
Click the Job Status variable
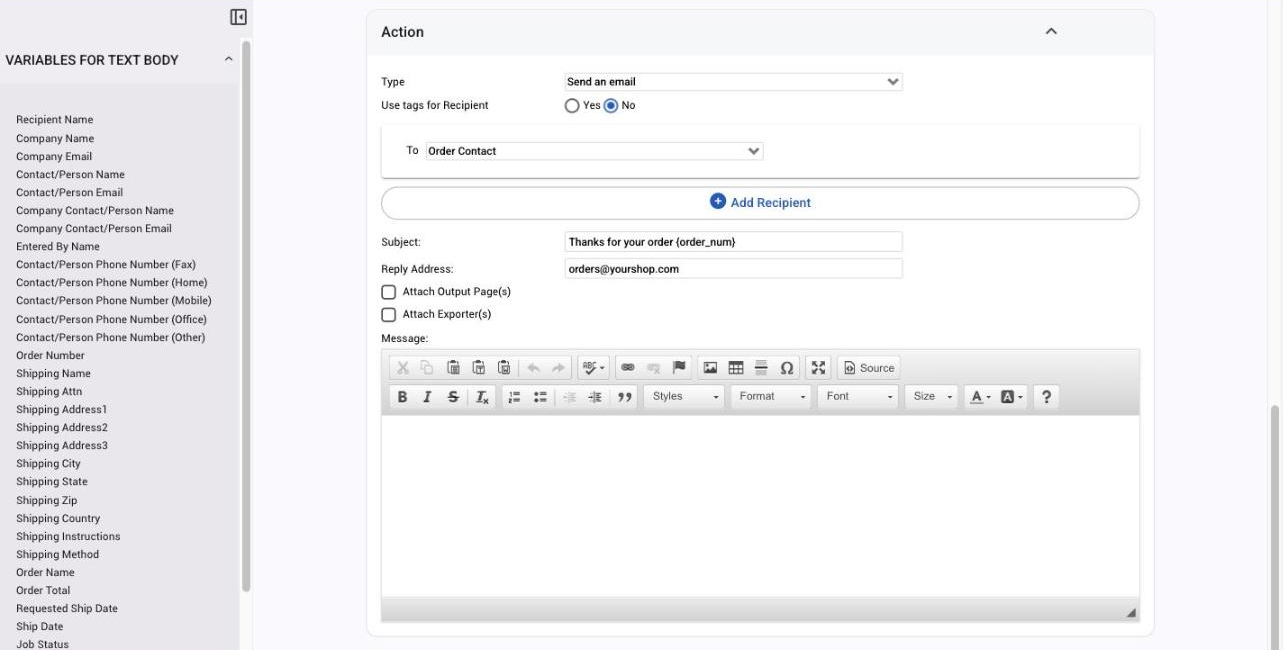42,645
